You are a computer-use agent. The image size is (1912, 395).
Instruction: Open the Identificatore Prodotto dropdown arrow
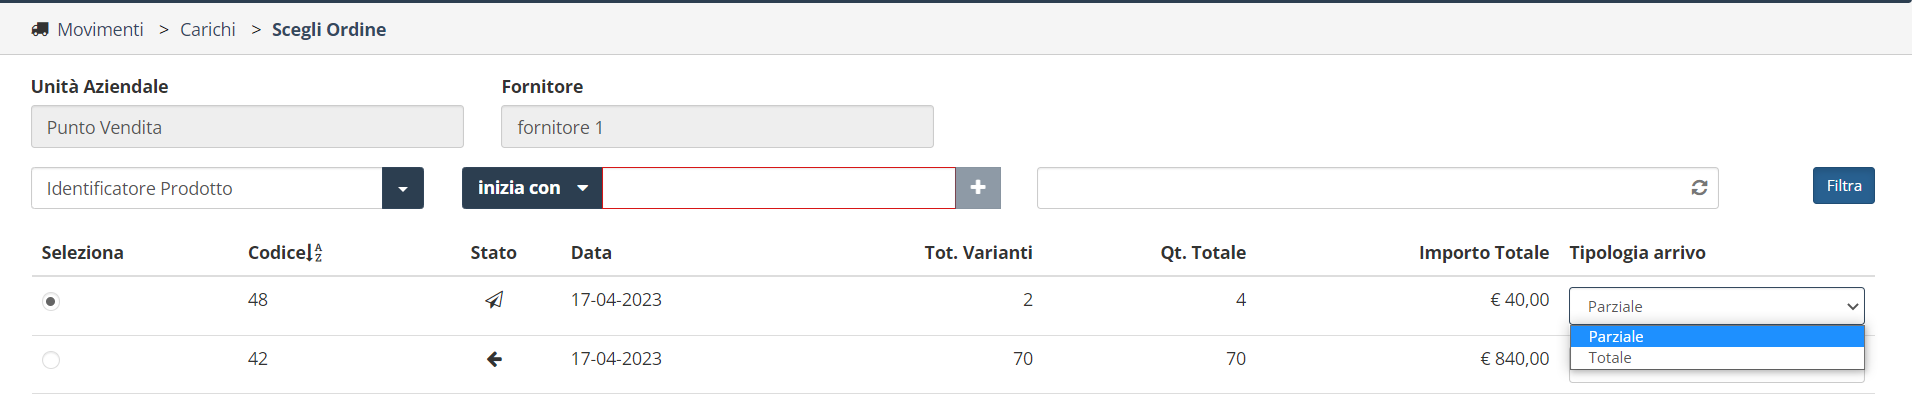point(403,188)
